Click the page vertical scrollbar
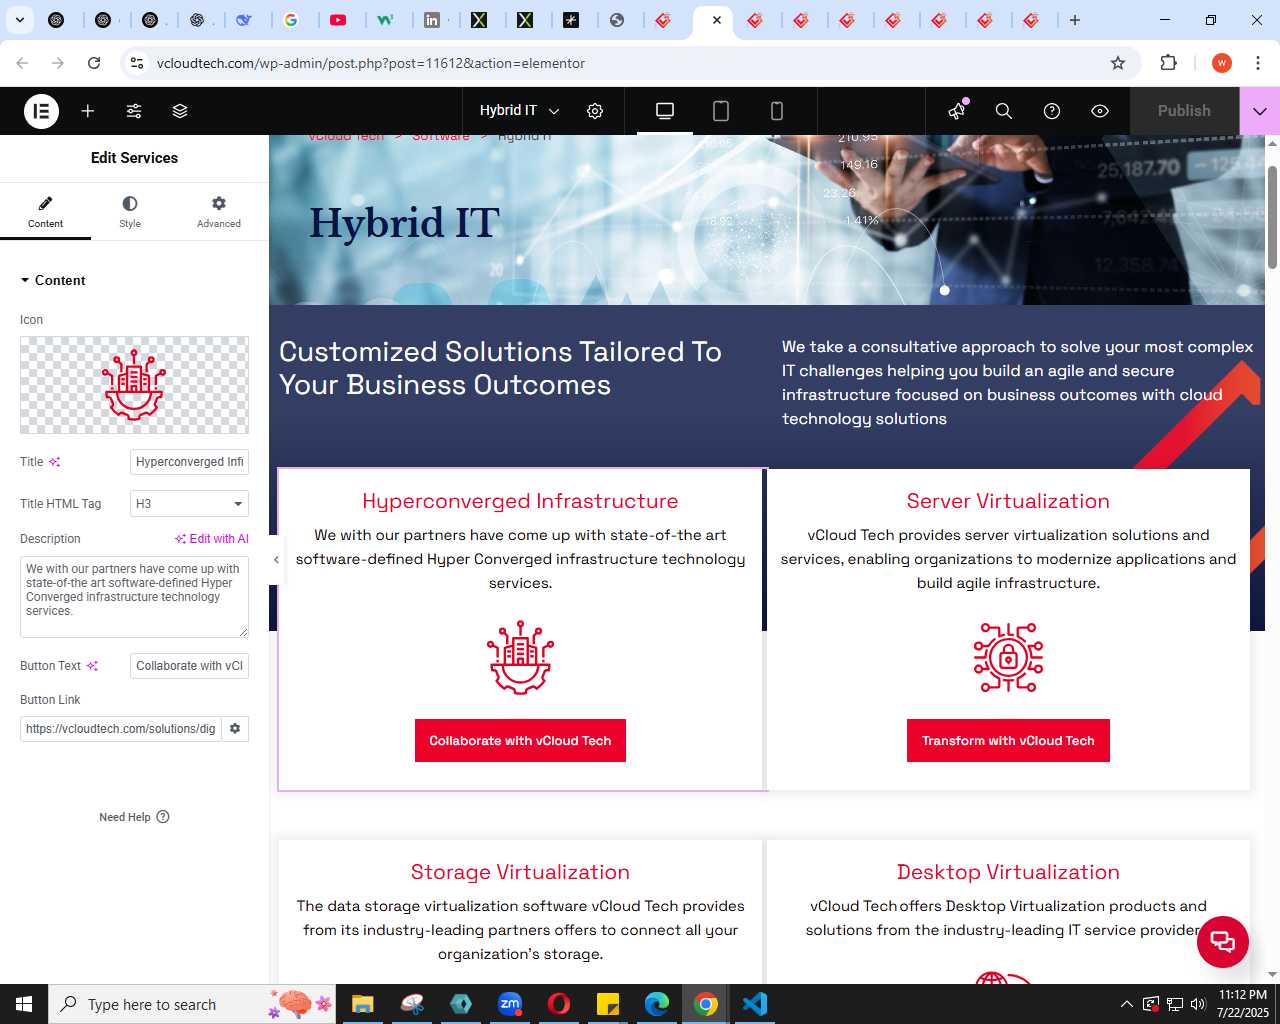This screenshot has height=1024, width=1280. point(1272,217)
